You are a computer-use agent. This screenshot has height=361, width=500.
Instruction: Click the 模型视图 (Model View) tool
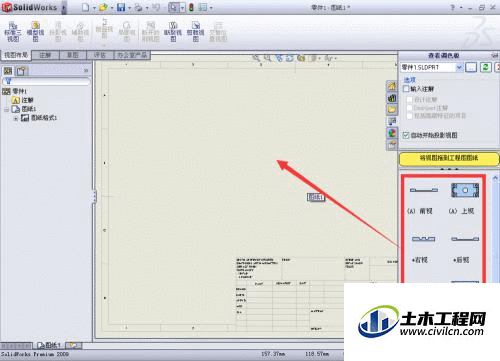35,32
